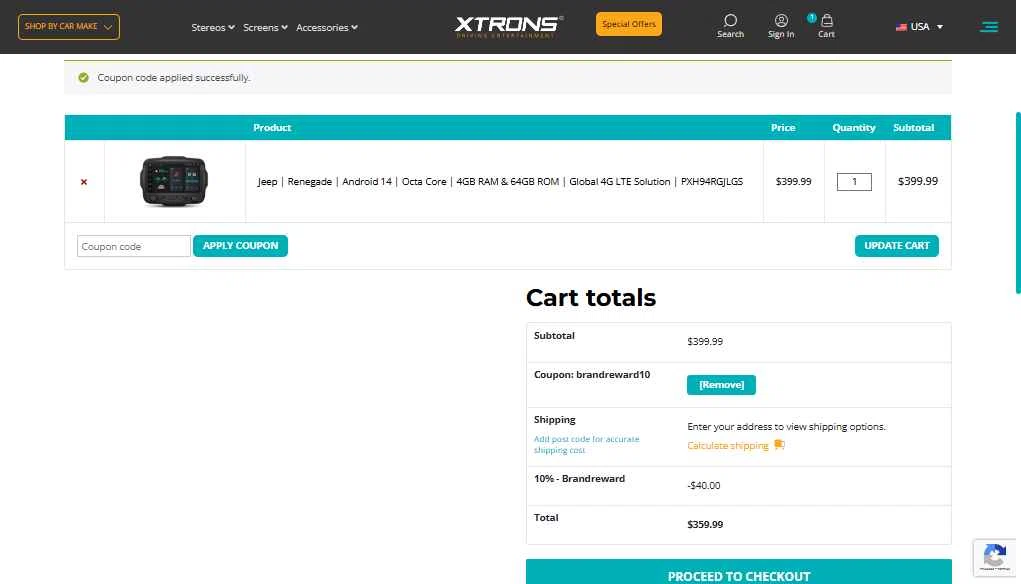Click the Quantity column header

tap(854, 128)
